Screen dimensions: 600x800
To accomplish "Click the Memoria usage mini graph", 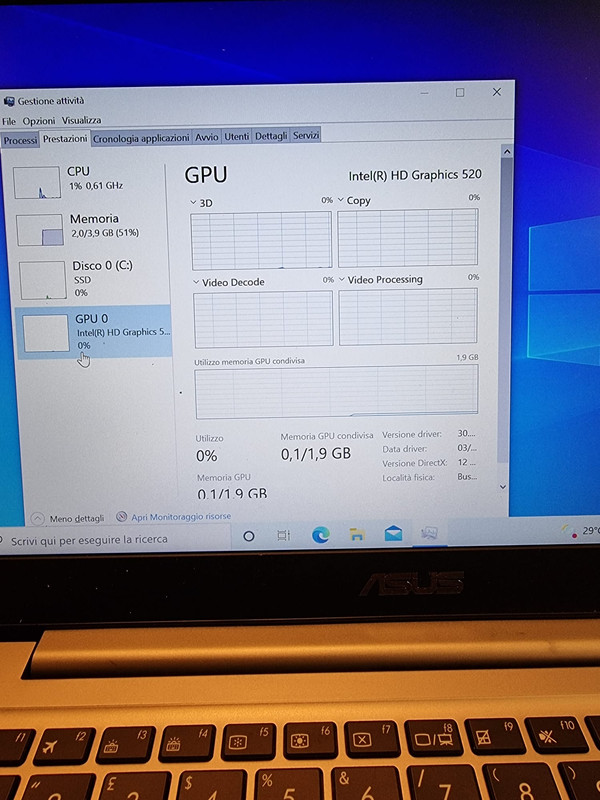I will point(40,230).
